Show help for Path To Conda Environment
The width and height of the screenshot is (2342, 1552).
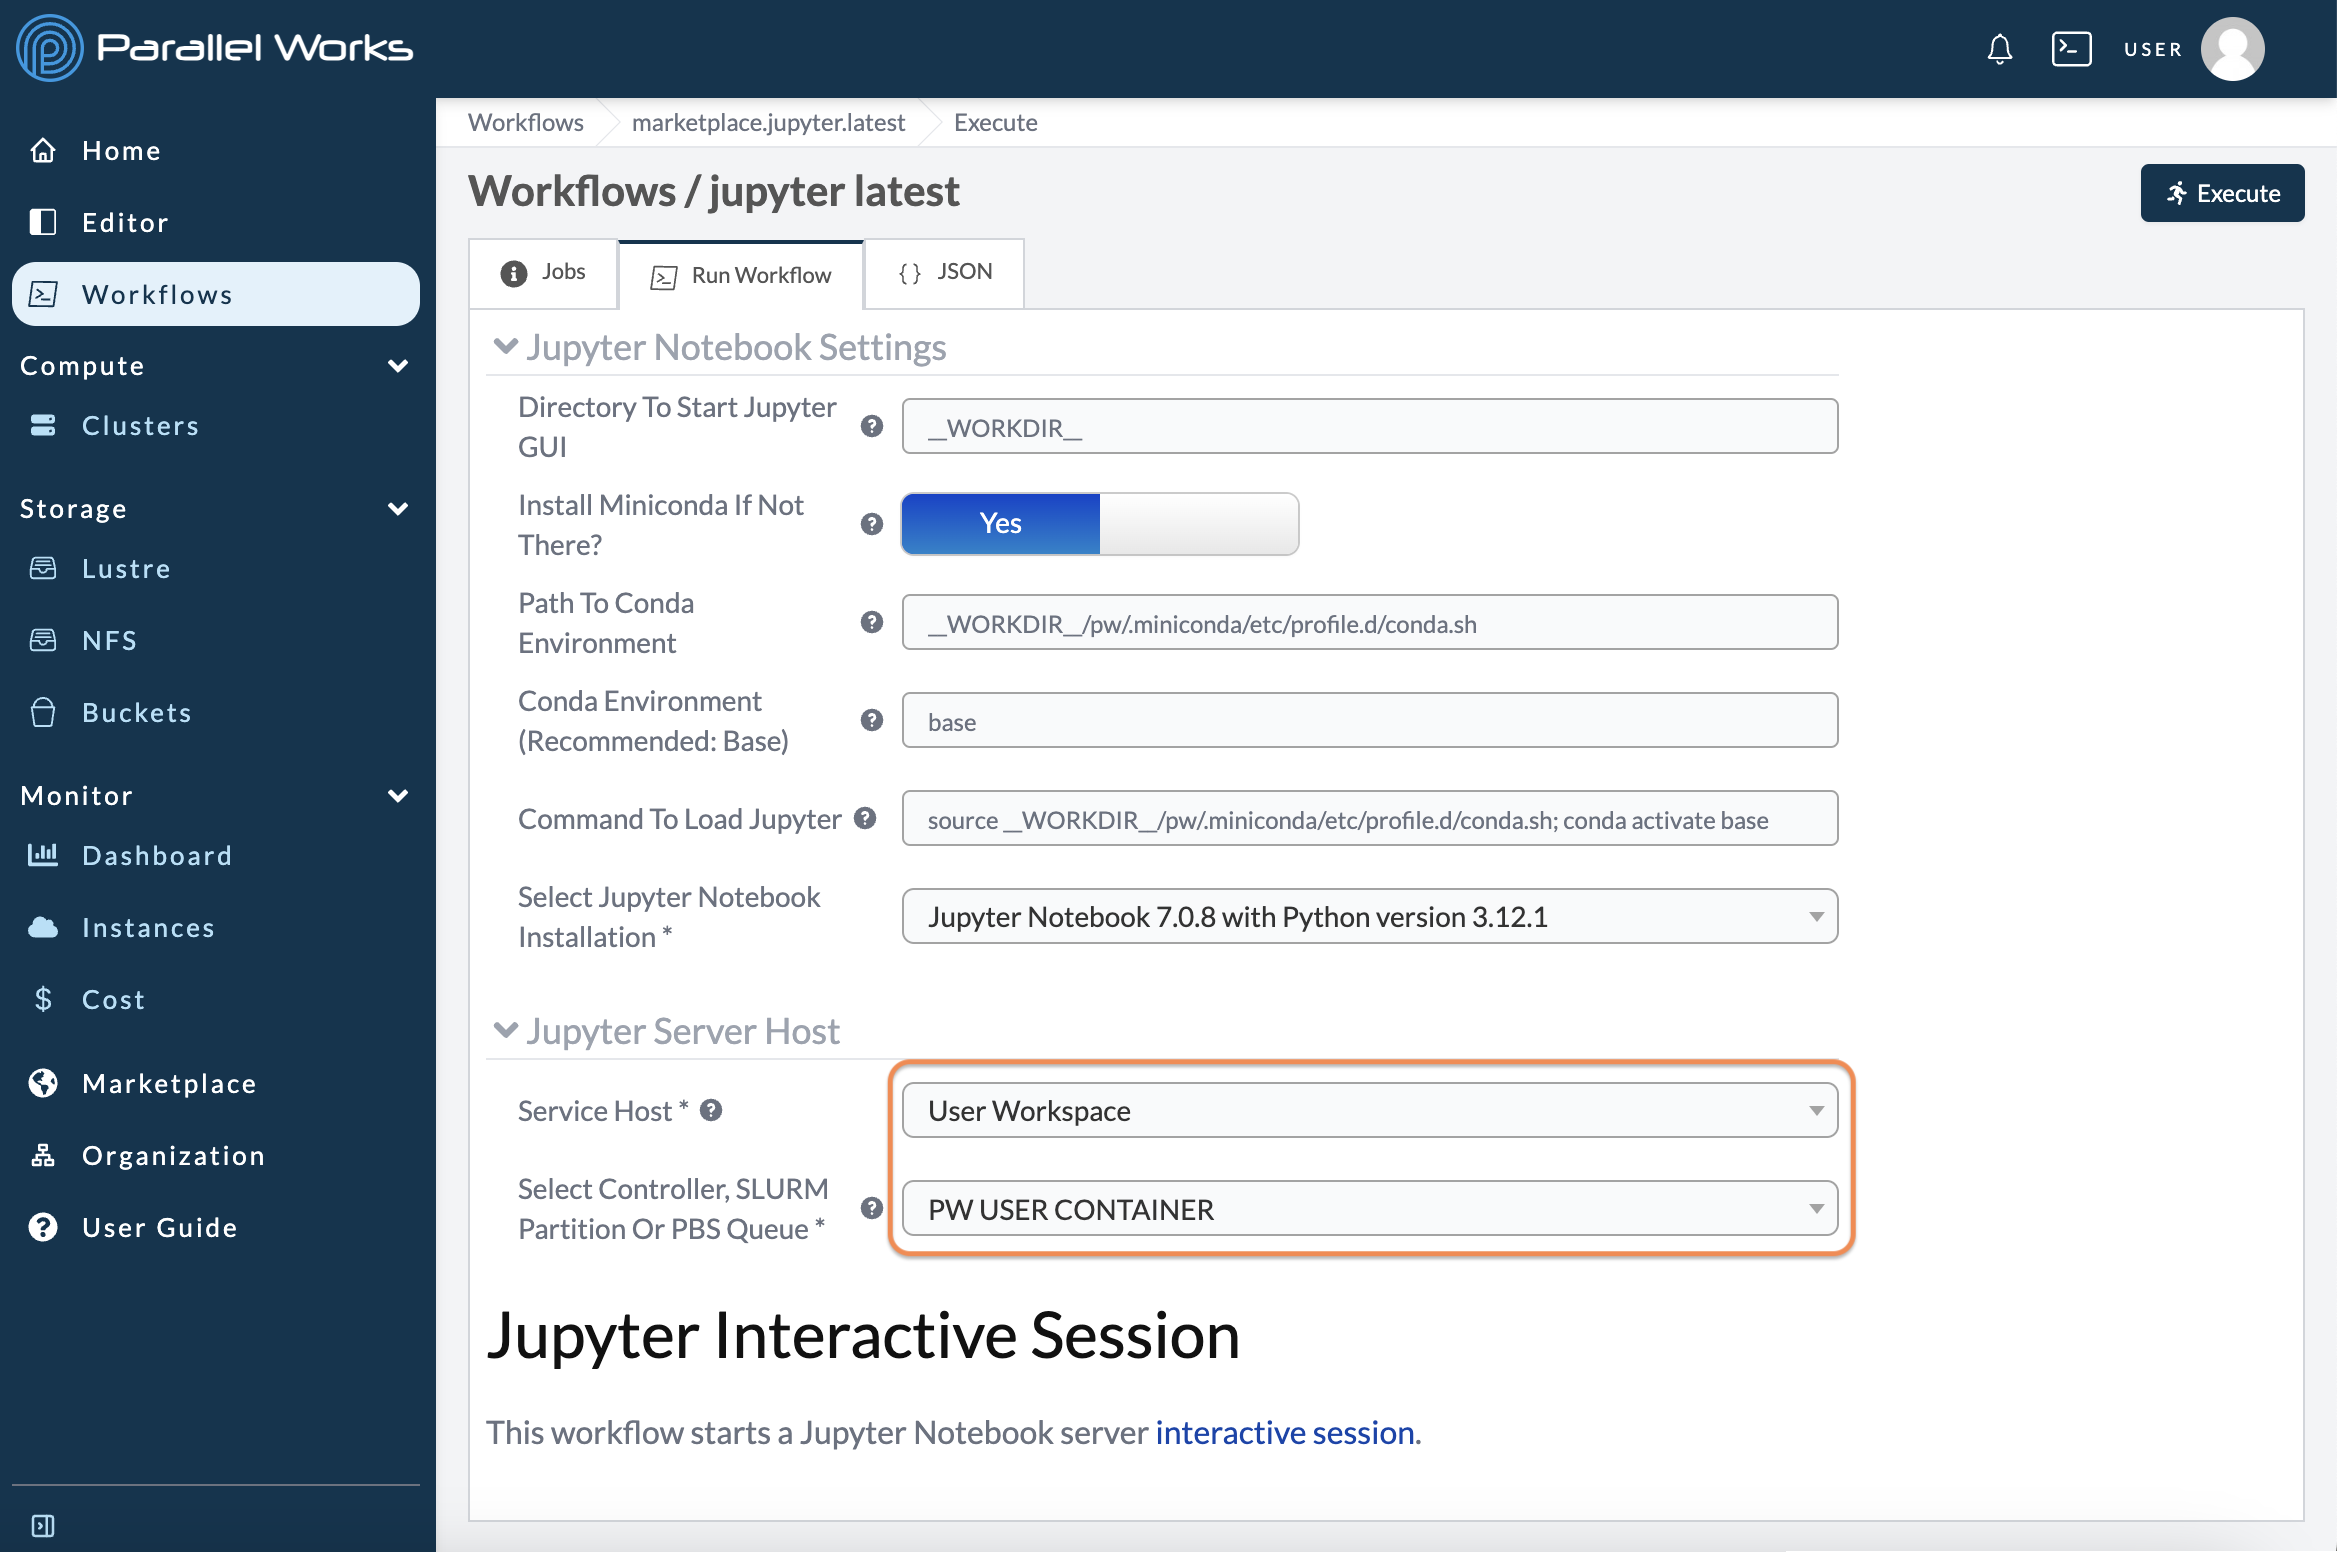click(872, 623)
